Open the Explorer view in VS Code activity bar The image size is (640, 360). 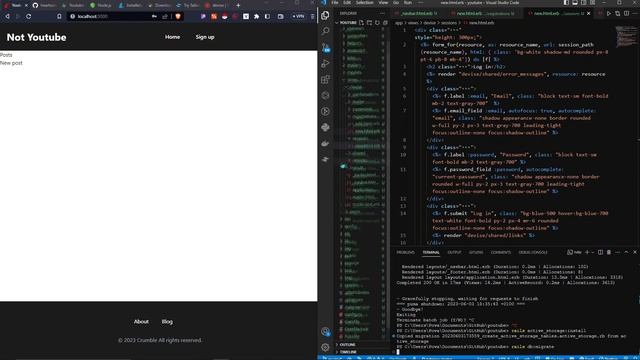[x=325, y=16]
